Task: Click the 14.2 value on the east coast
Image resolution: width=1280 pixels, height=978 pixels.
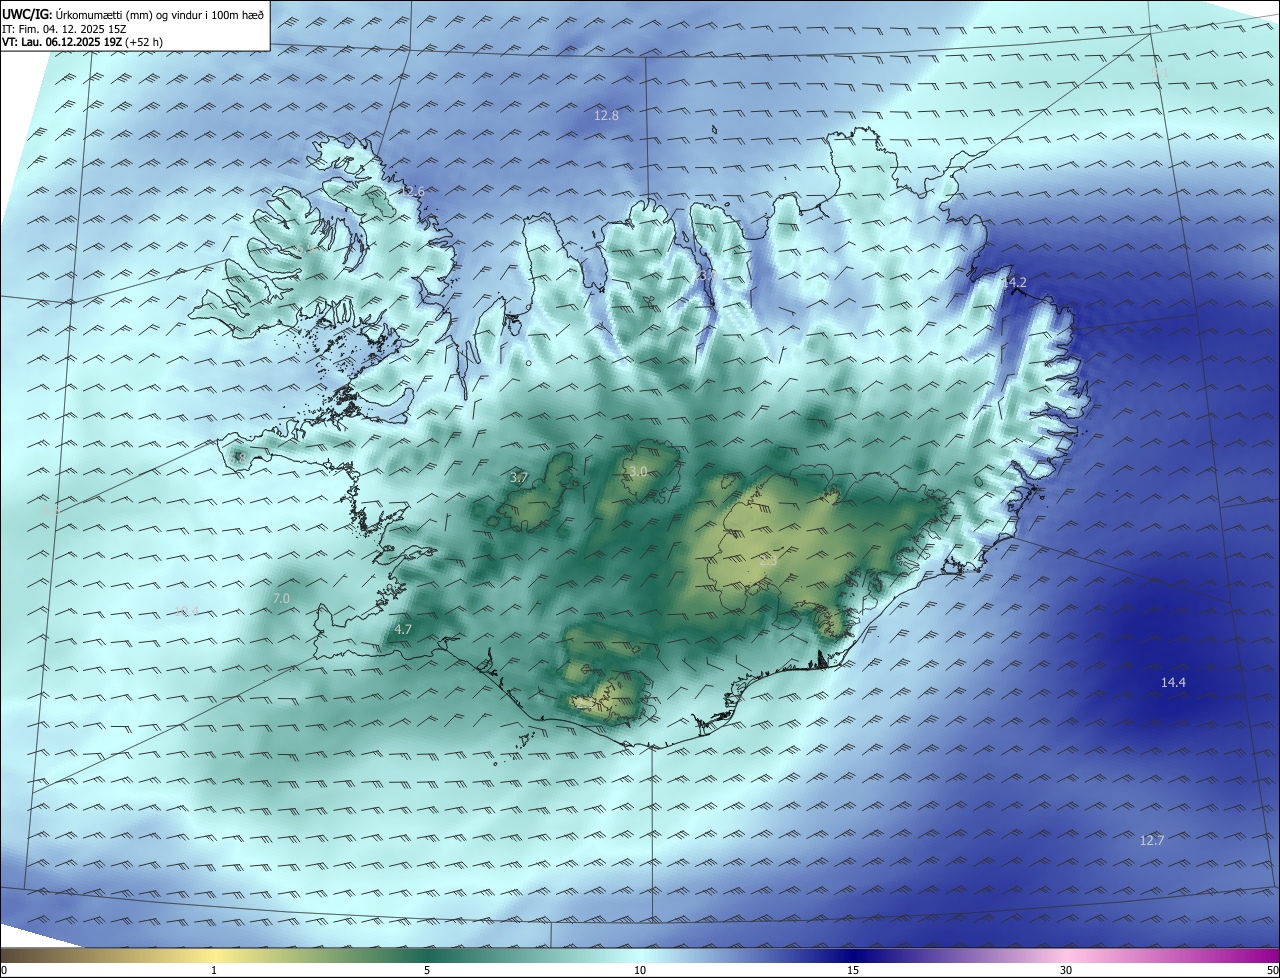Action: coord(1014,283)
